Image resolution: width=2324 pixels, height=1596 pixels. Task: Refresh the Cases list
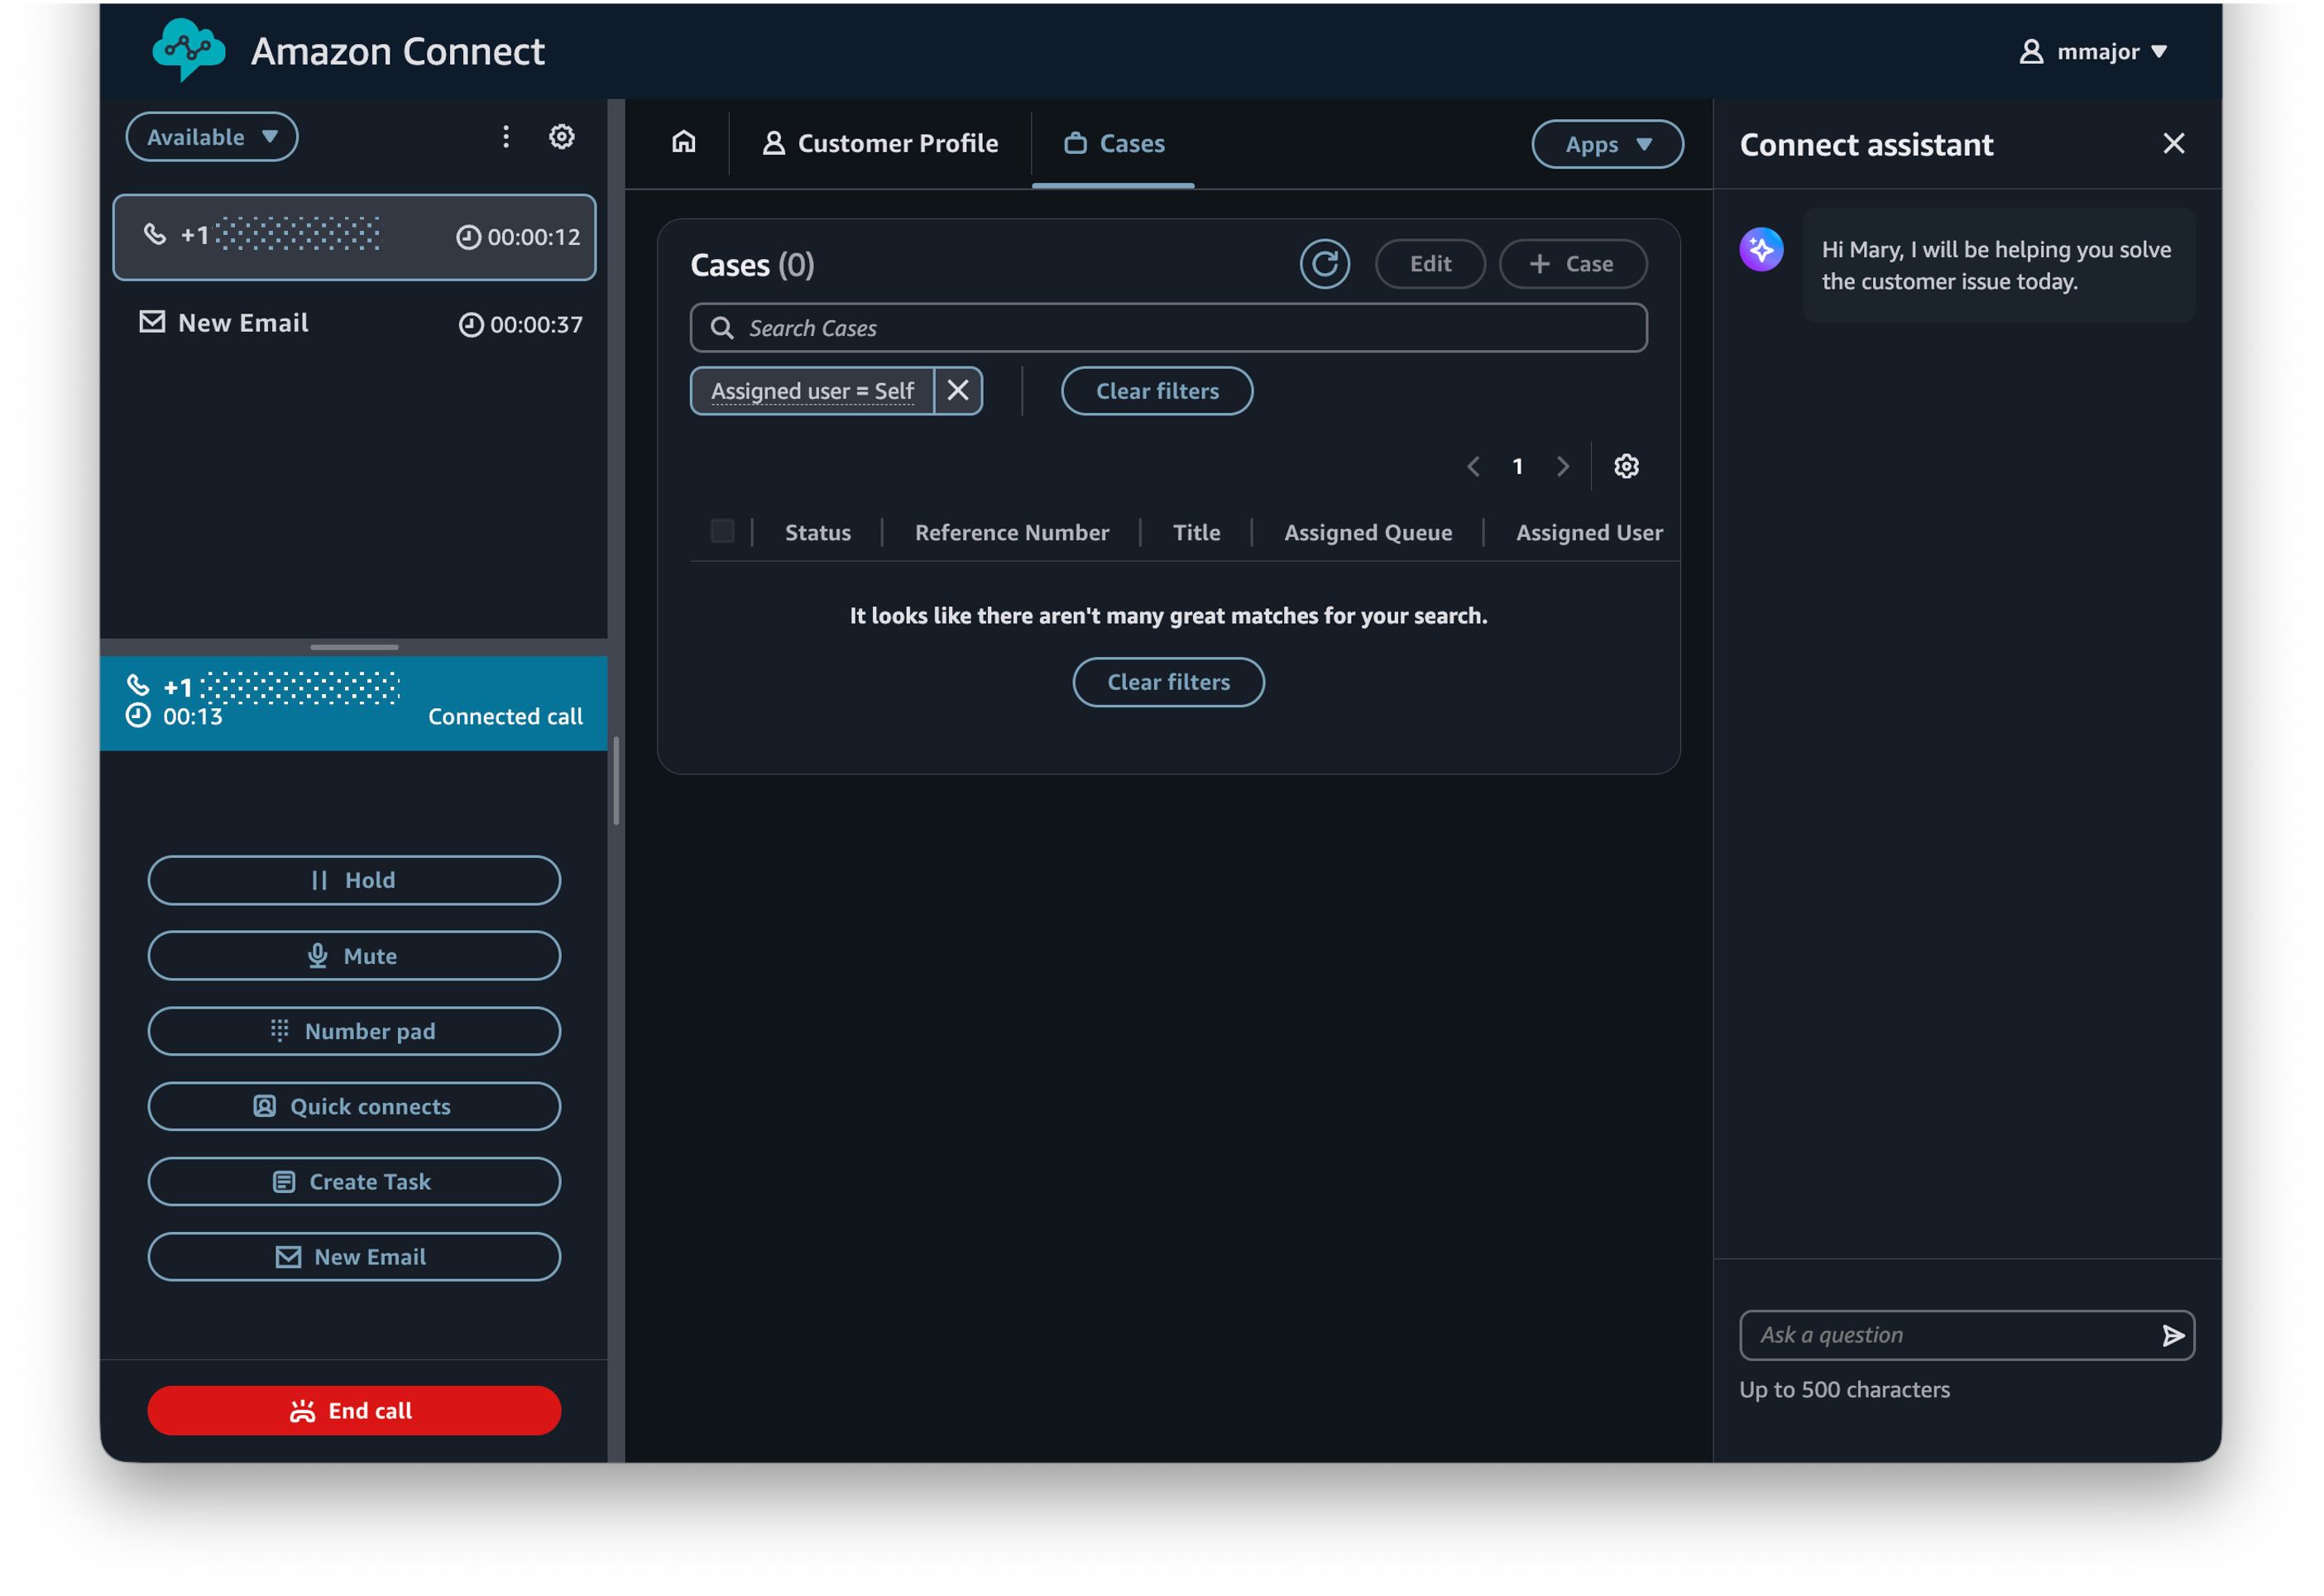tap(1324, 263)
